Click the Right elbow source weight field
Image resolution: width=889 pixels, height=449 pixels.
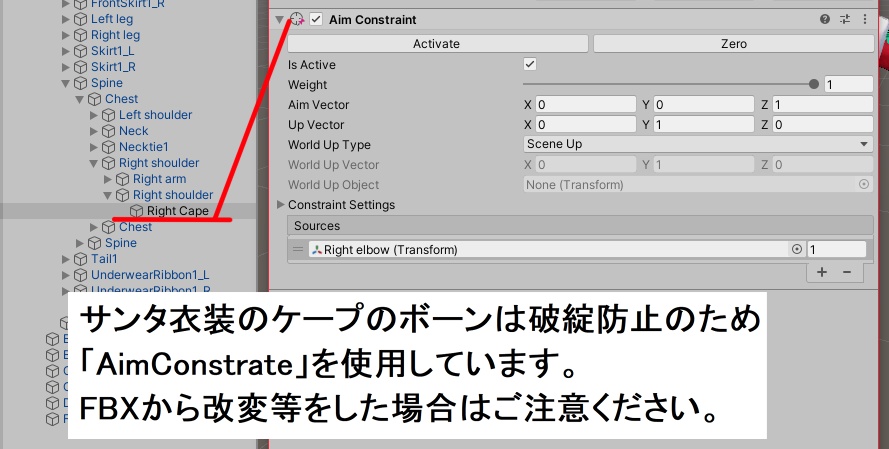click(x=836, y=249)
